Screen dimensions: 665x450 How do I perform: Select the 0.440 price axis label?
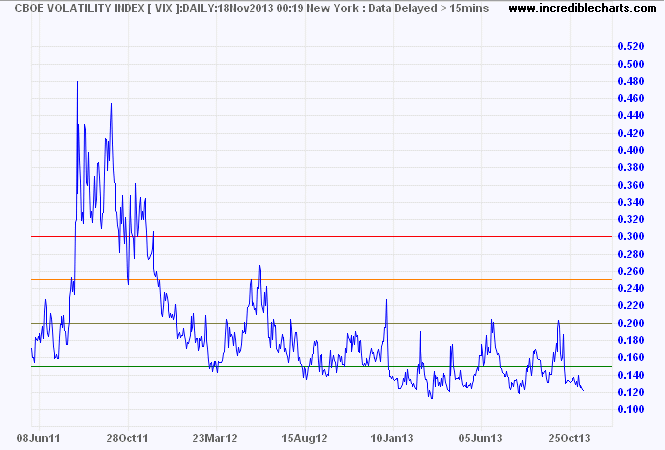point(631,115)
